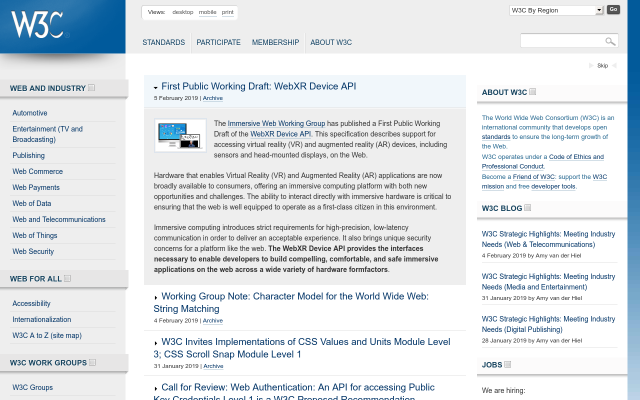The image size is (640, 400).
Task: Click the right Skip arrow
Action: point(614,65)
